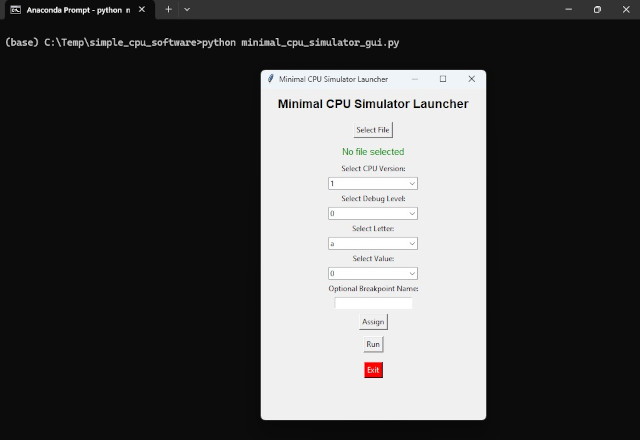Open the Select Letter dropdown
Screen dimensions: 640x440
coord(373,243)
